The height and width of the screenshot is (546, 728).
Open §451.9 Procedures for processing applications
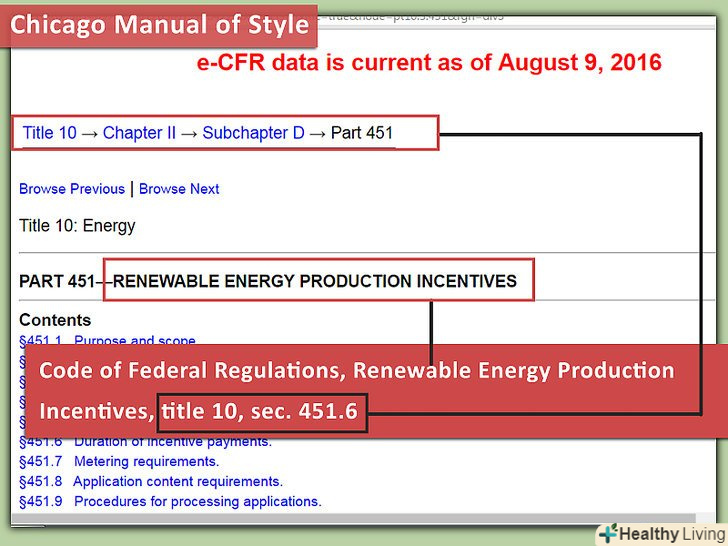click(x=170, y=501)
